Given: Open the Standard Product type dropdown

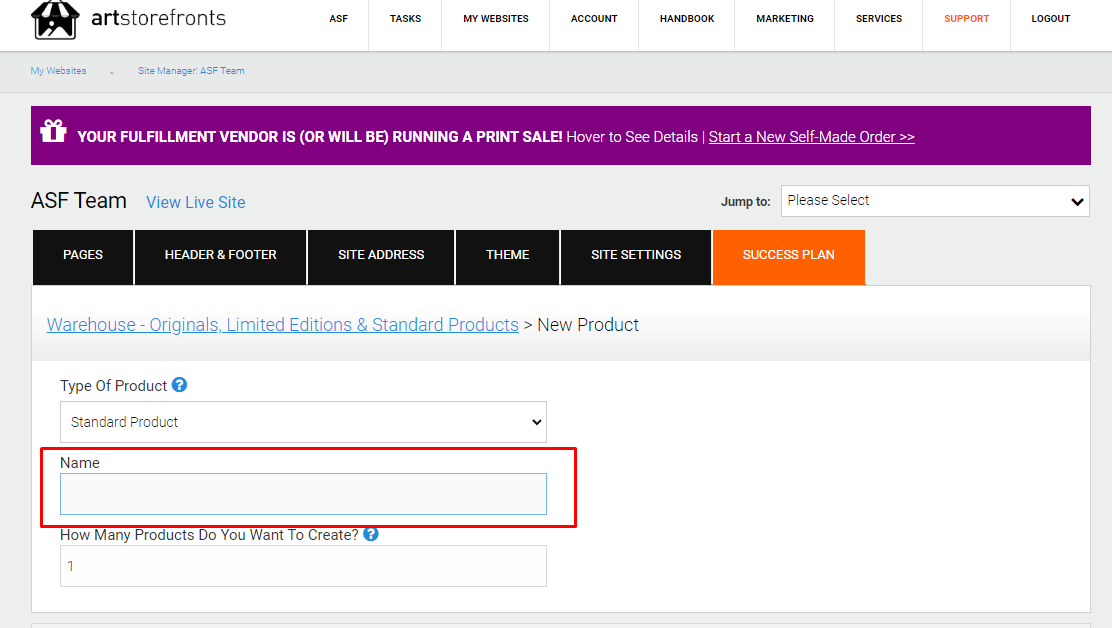Looking at the screenshot, I should [303, 422].
